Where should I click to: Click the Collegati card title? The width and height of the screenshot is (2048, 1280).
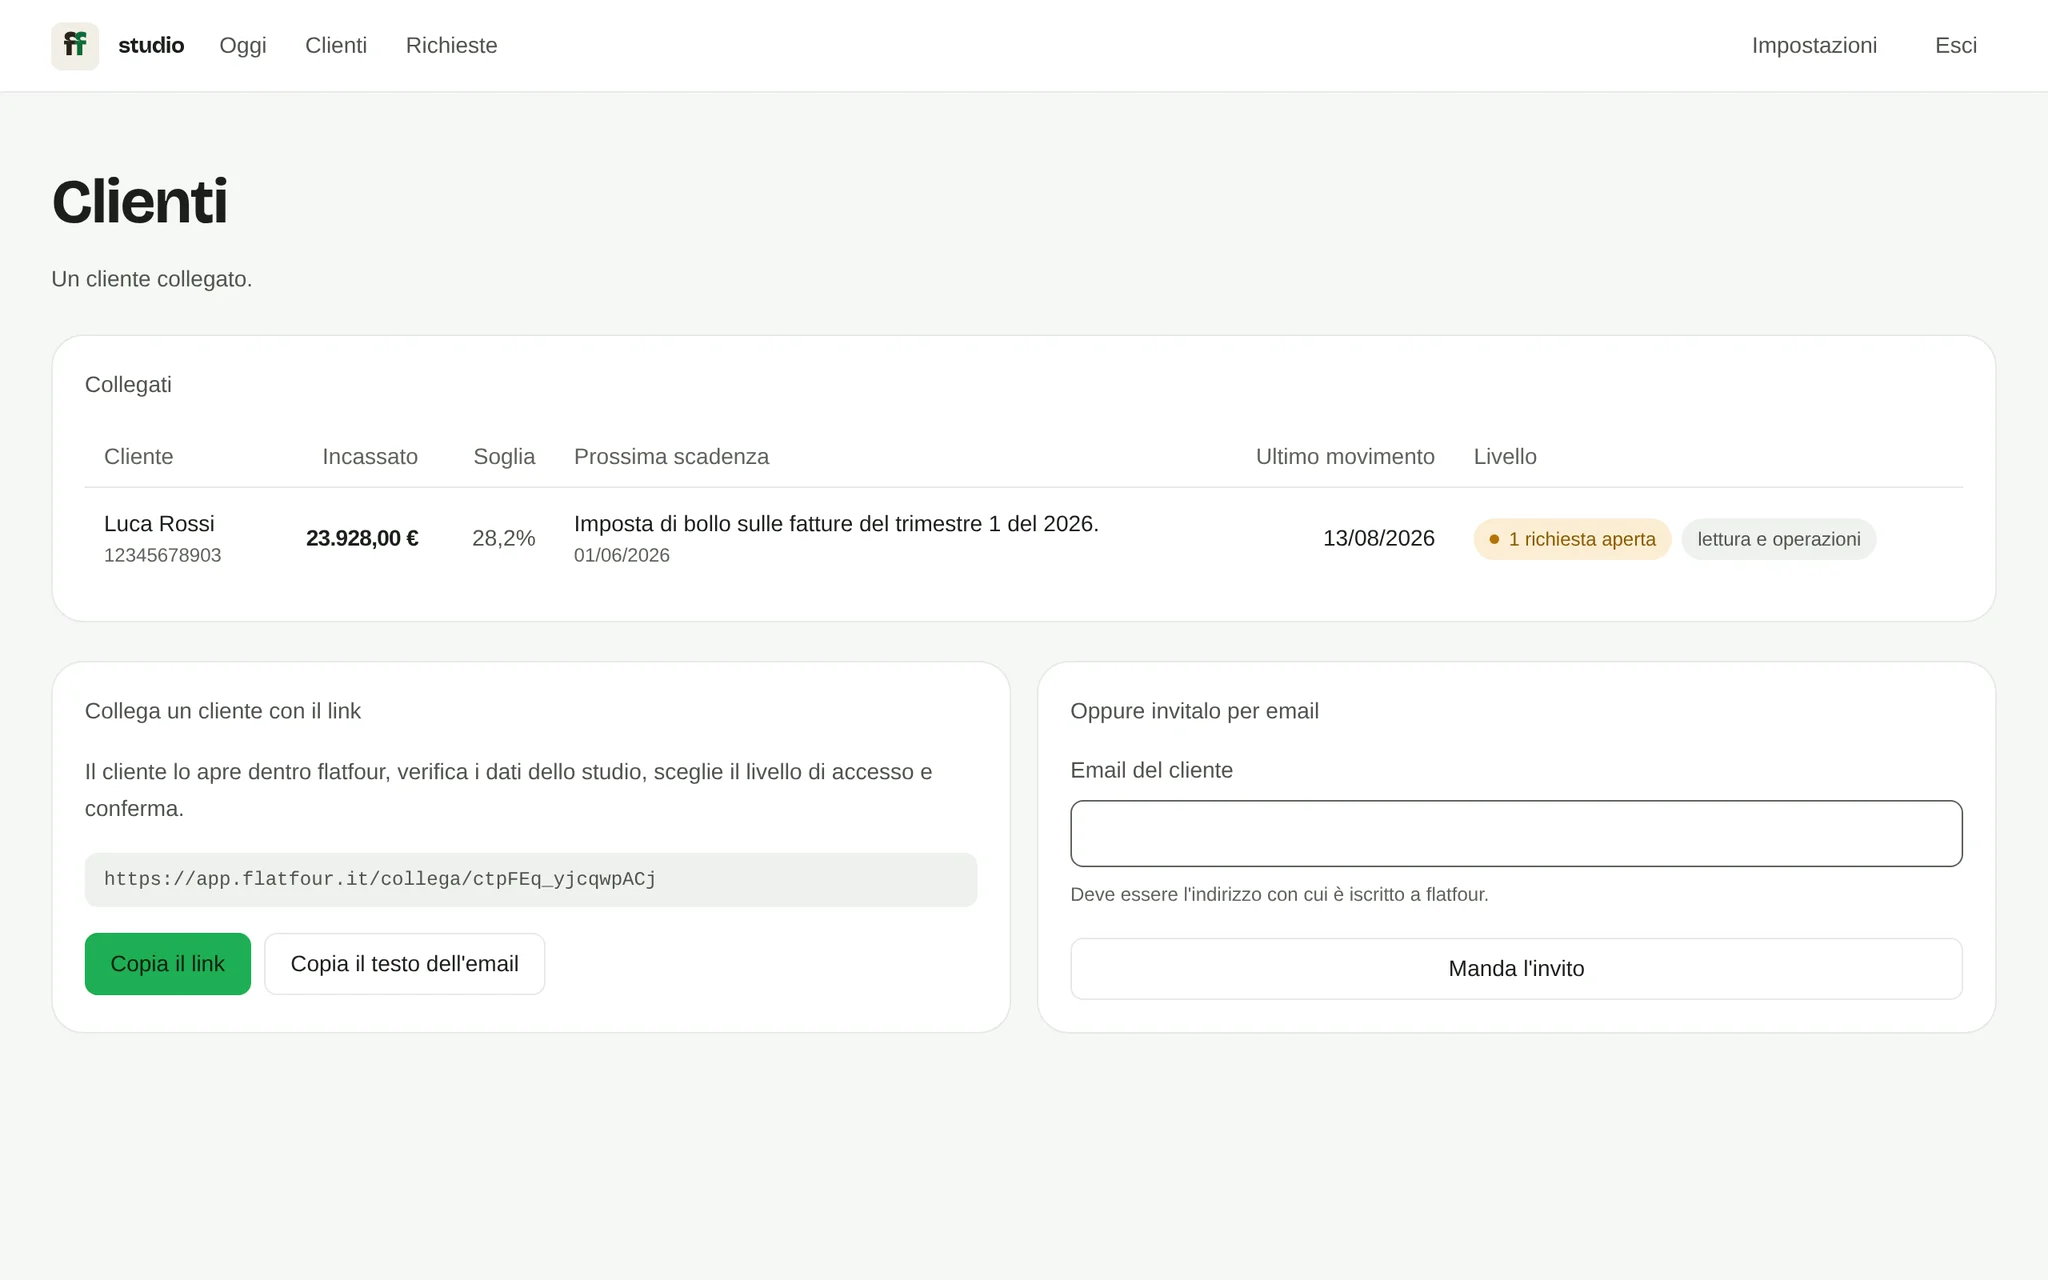pos(128,385)
